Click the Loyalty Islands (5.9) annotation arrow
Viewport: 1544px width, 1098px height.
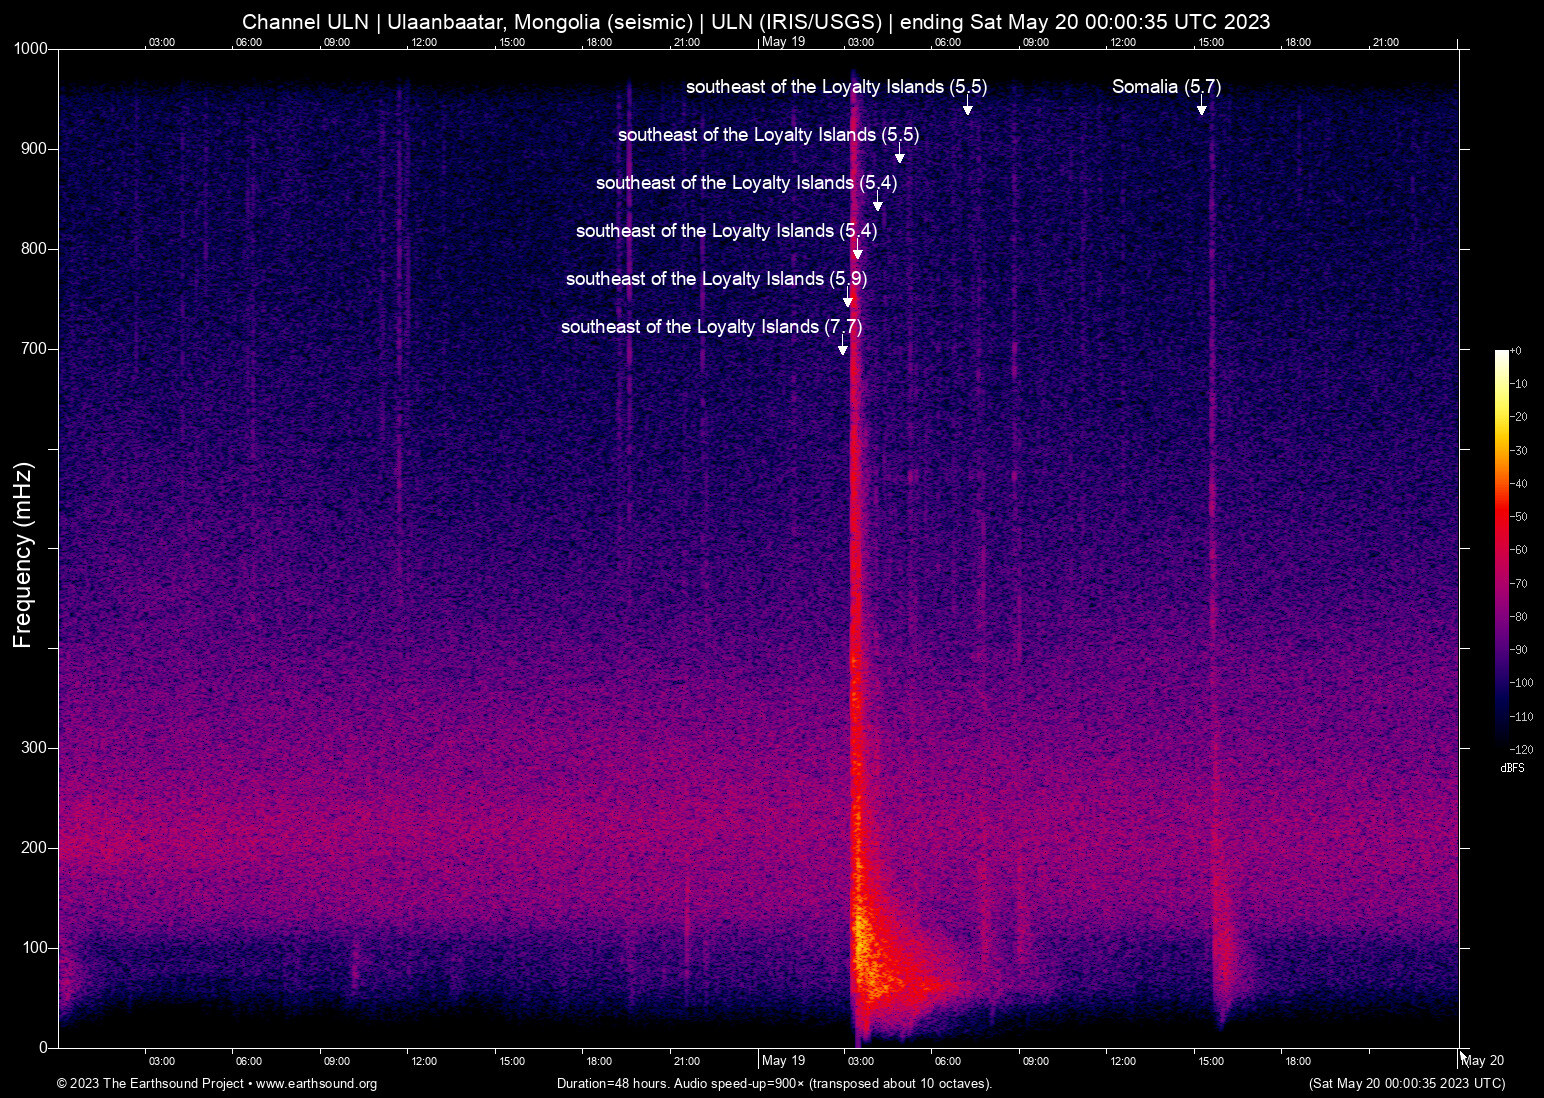coord(850,298)
